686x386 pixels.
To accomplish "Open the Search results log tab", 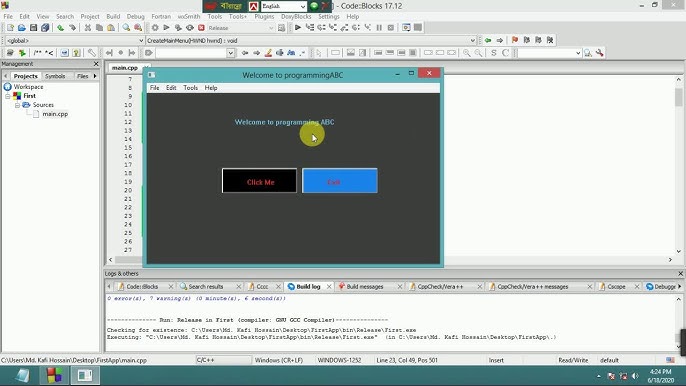I will pyautogui.click(x=206, y=287).
